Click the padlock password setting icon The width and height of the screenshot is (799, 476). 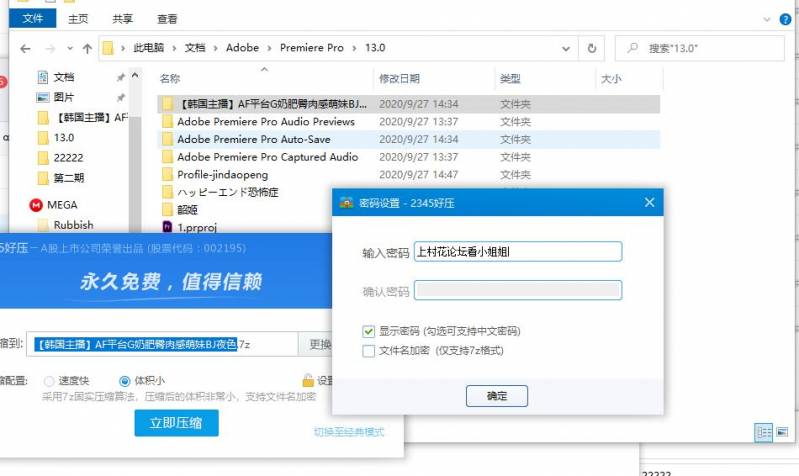pyautogui.click(x=308, y=380)
